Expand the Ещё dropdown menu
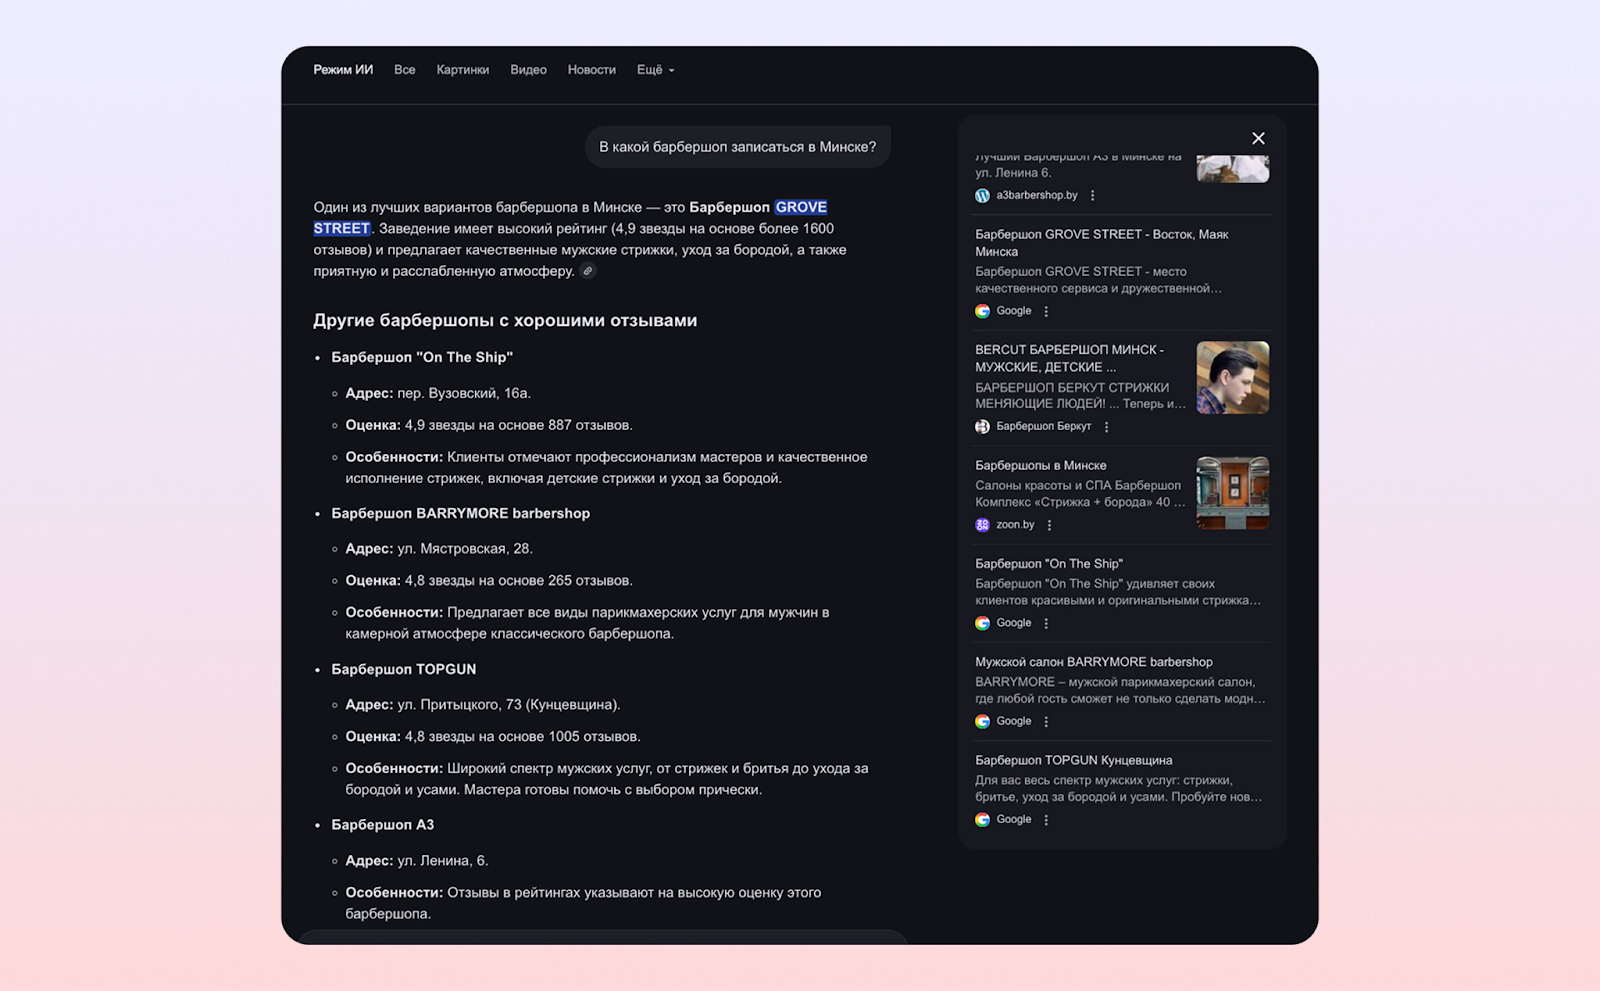This screenshot has width=1600, height=991. 656,70
